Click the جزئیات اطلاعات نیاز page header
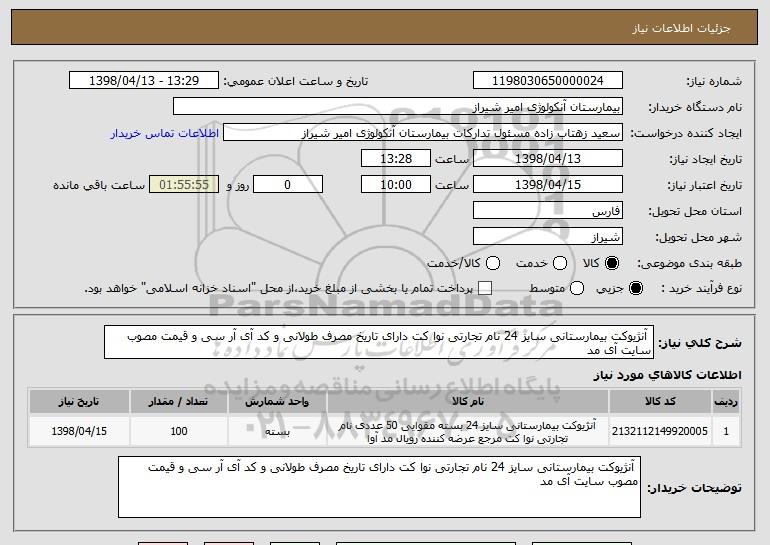Viewport: 770px width, 545px height. pos(681,28)
